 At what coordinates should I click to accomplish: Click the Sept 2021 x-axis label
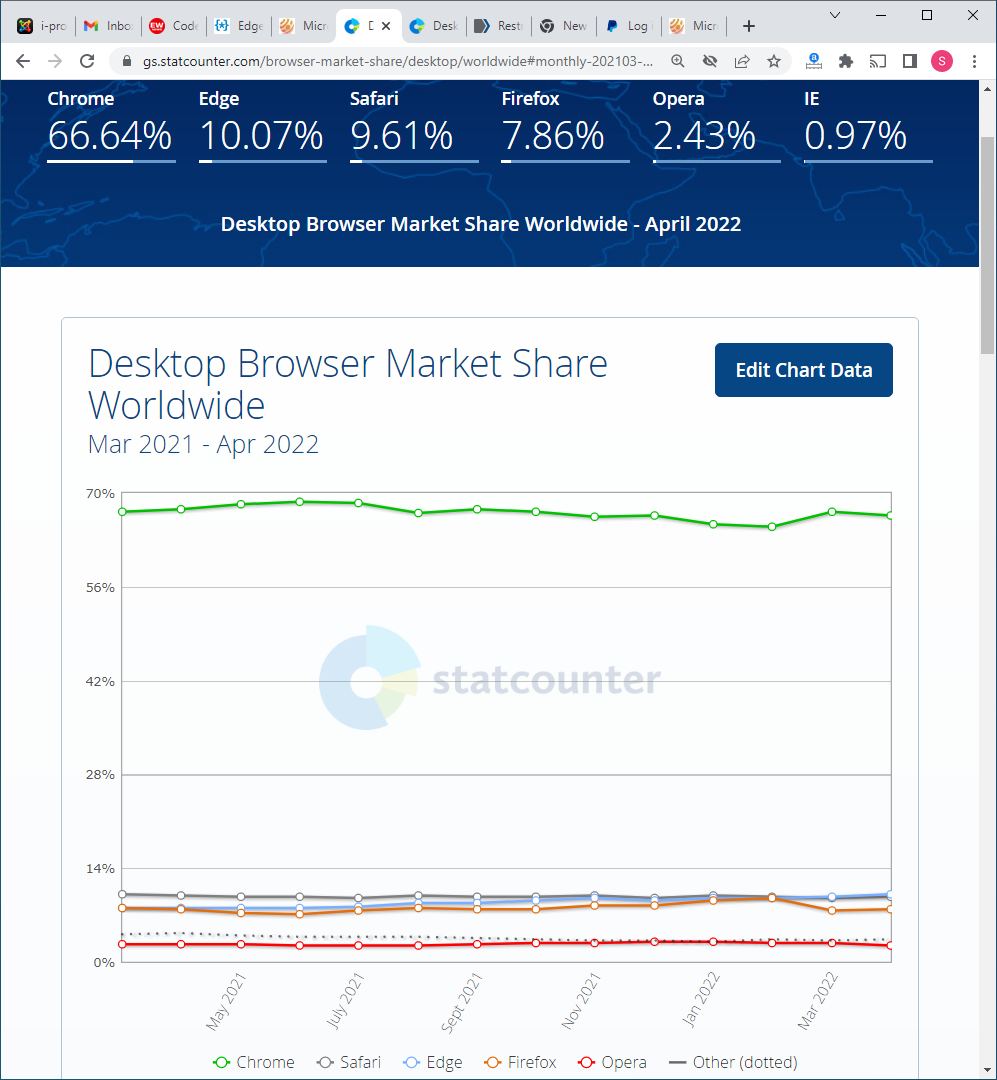(x=462, y=1002)
